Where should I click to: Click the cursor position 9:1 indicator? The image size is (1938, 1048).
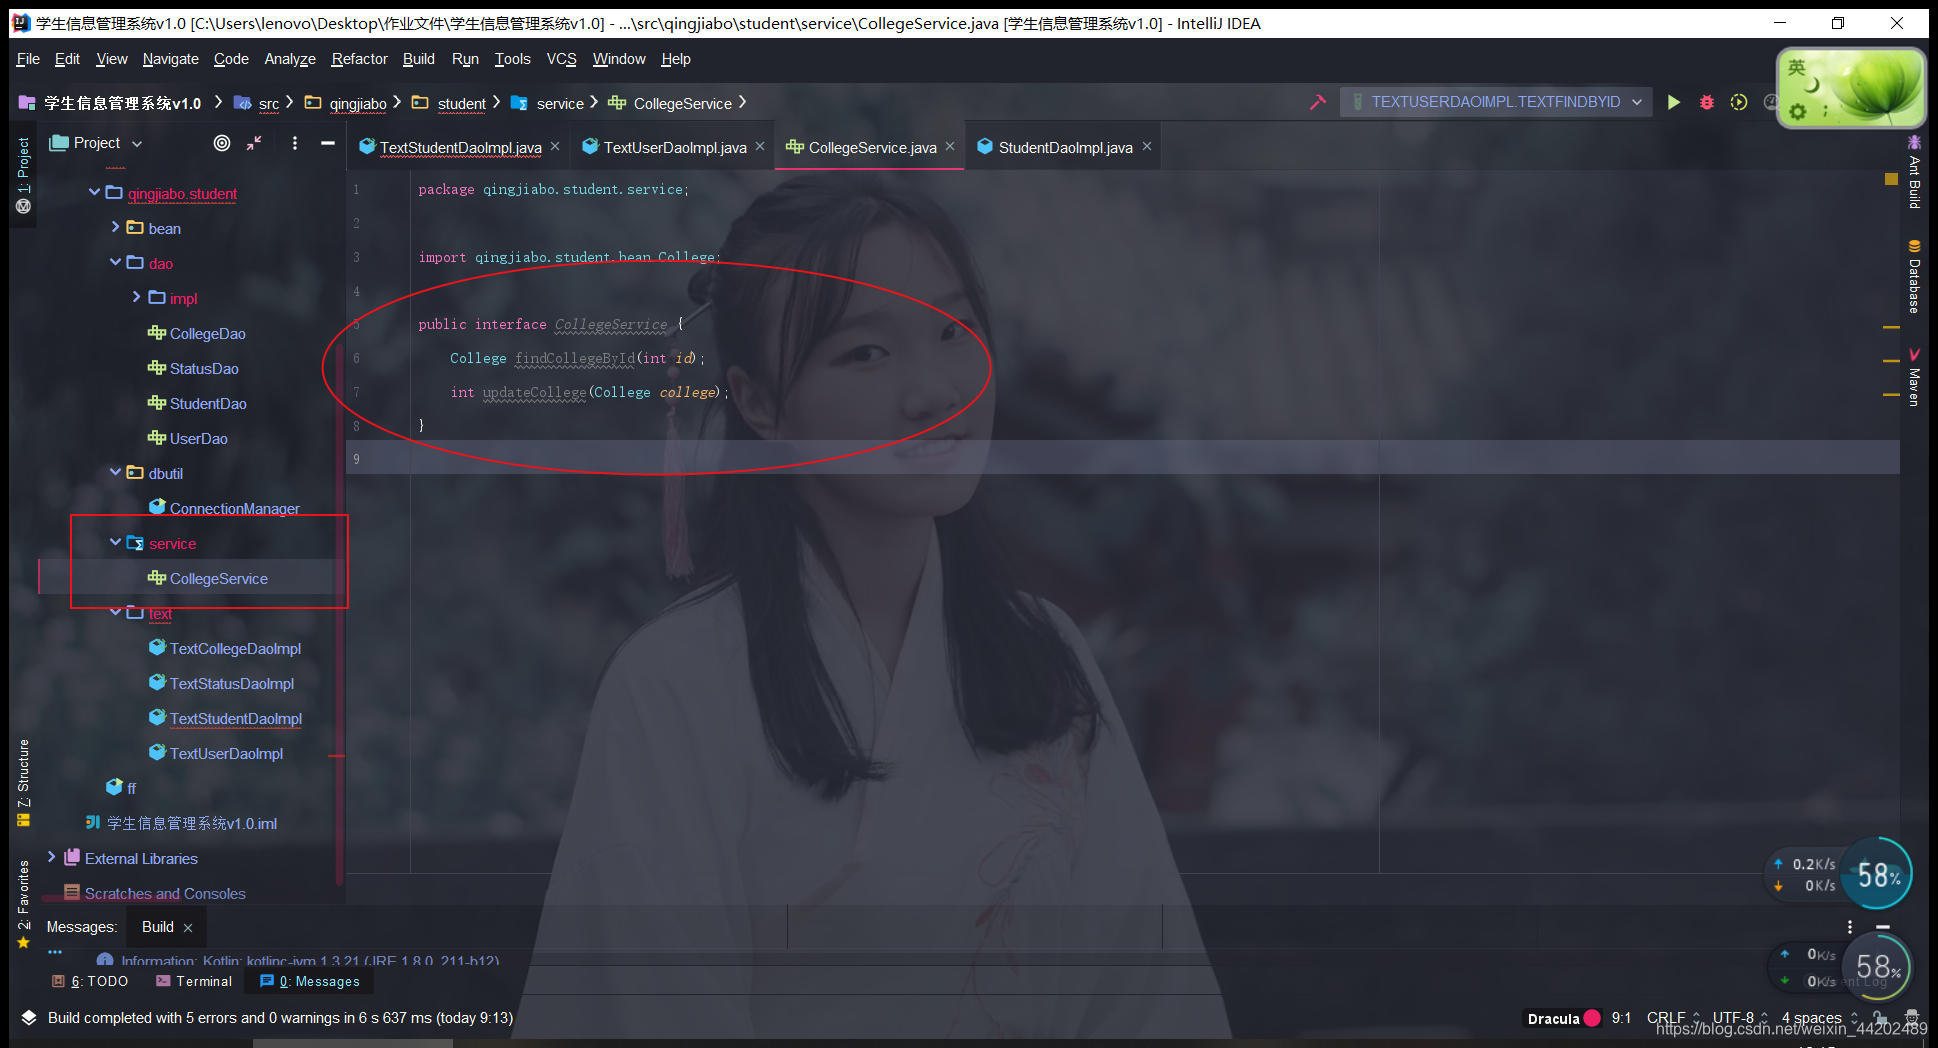[x=1621, y=1017]
